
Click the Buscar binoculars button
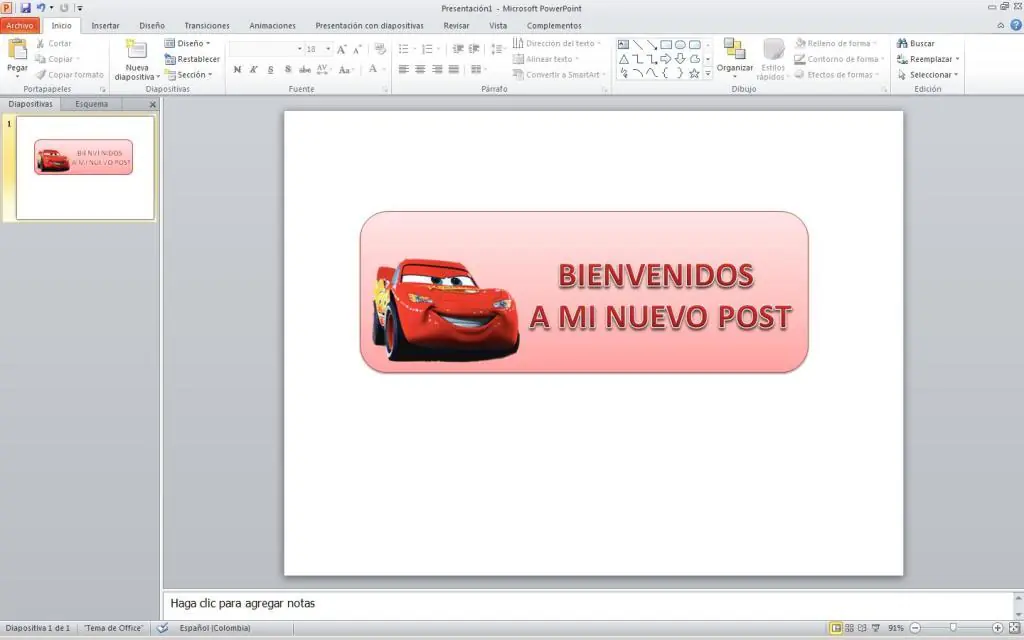point(916,43)
